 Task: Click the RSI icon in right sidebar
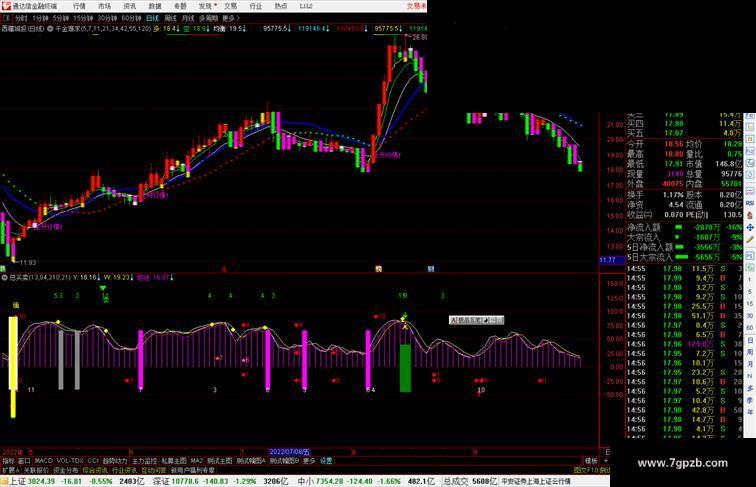[750, 203]
